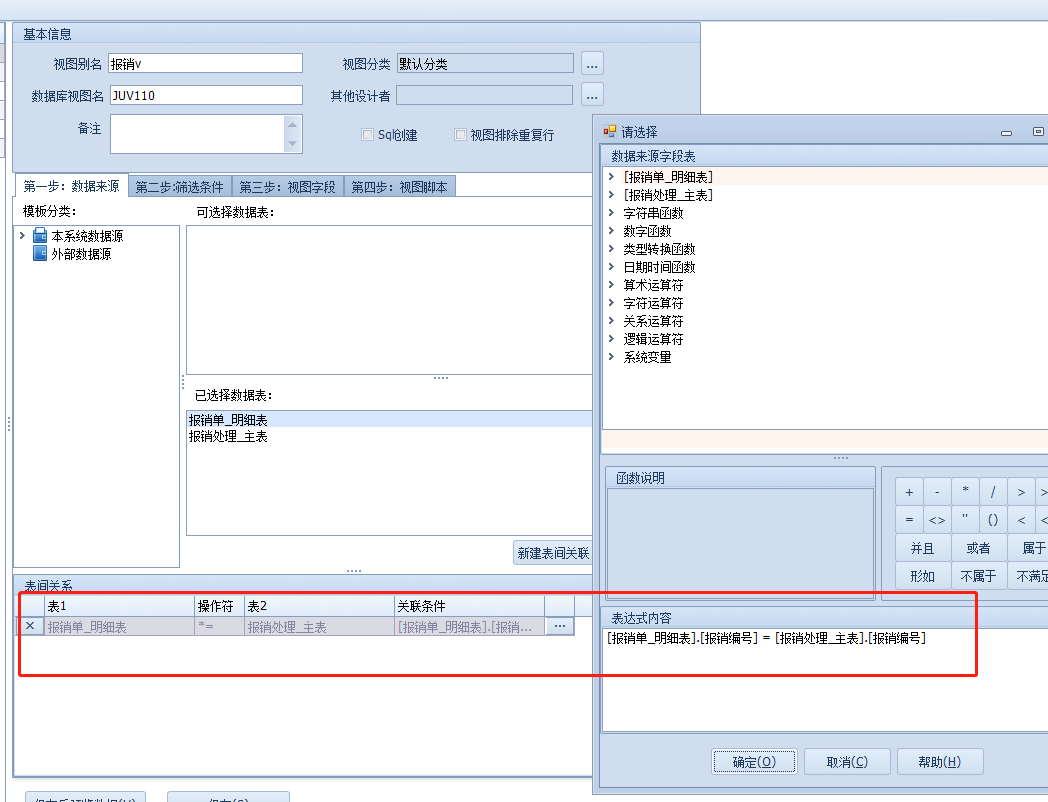The width and height of the screenshot is (1048, 802).
Task: Expand the 本系统数据源 tree node
Action: [22, 236]
